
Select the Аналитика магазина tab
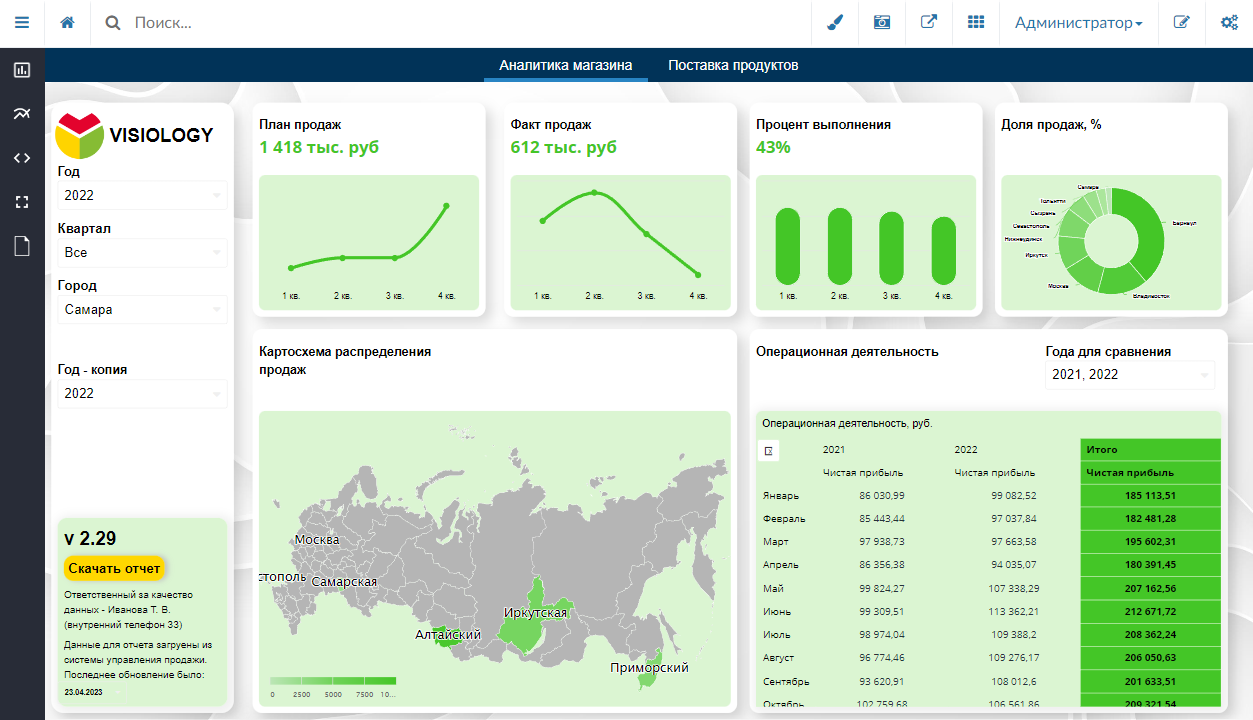click(566, 65)
